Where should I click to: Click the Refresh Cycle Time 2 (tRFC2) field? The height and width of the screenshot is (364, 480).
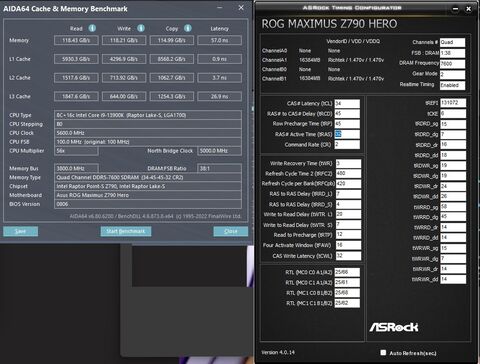[348, 173]
